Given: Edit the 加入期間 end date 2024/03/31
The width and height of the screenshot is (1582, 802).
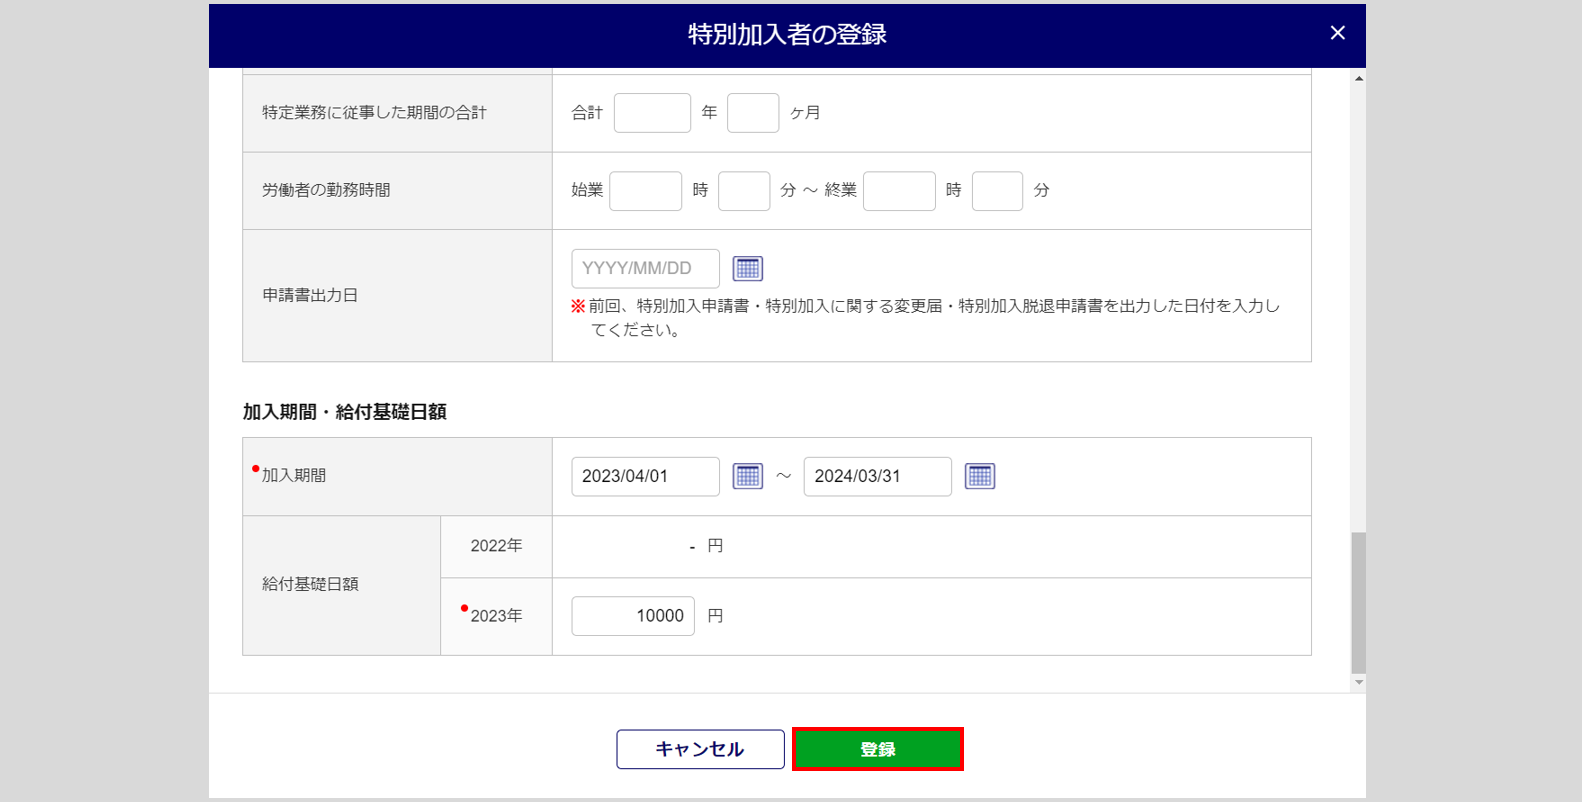Looking at the screenshot, I should [877, 477].
